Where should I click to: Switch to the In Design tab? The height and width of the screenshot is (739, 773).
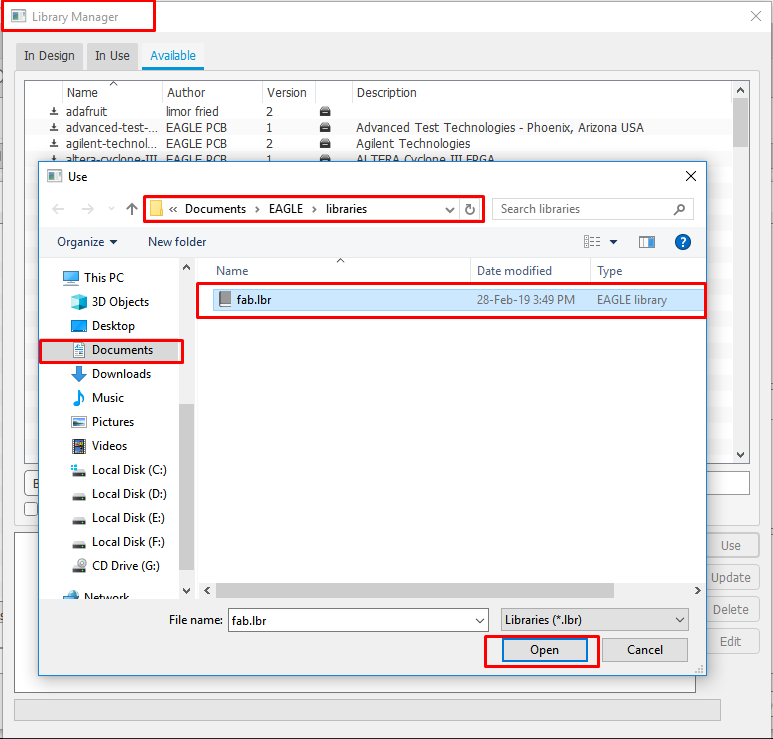point(49,56)
